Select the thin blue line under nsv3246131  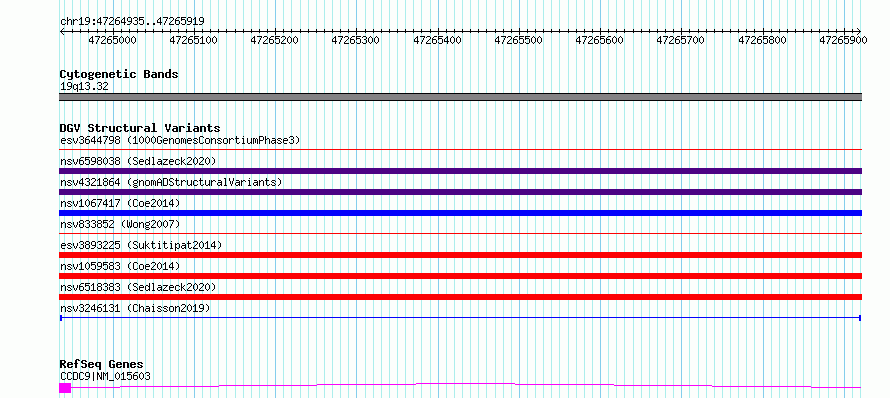(460, 318)
